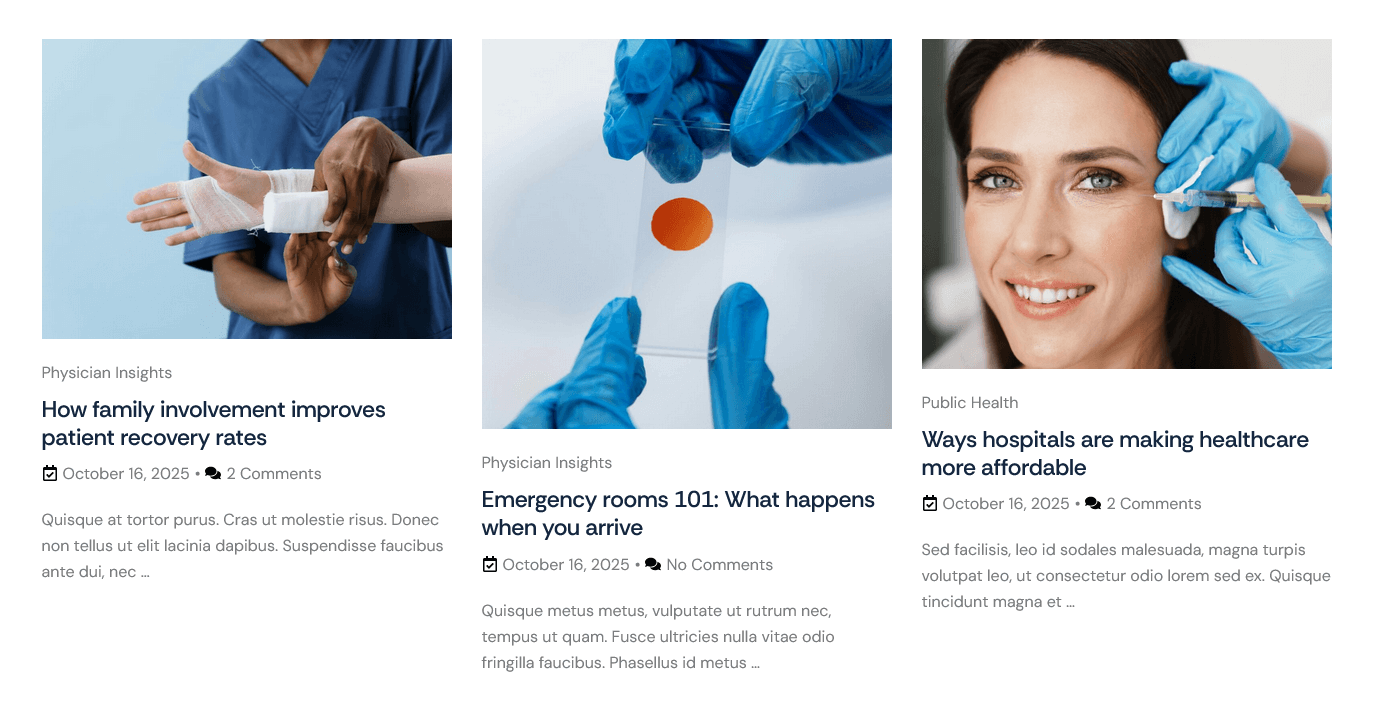Open 'Ways hospitals are making healthcare more affordable'
This screenshot has height=706, width=1377.
(1115, 454)
